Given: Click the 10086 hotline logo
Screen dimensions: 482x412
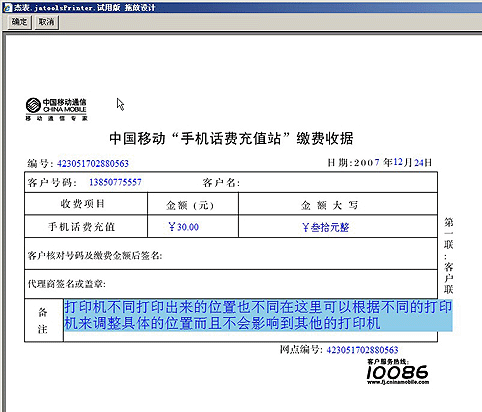Looking at the screenshot, I should click(x=398, y=372).
